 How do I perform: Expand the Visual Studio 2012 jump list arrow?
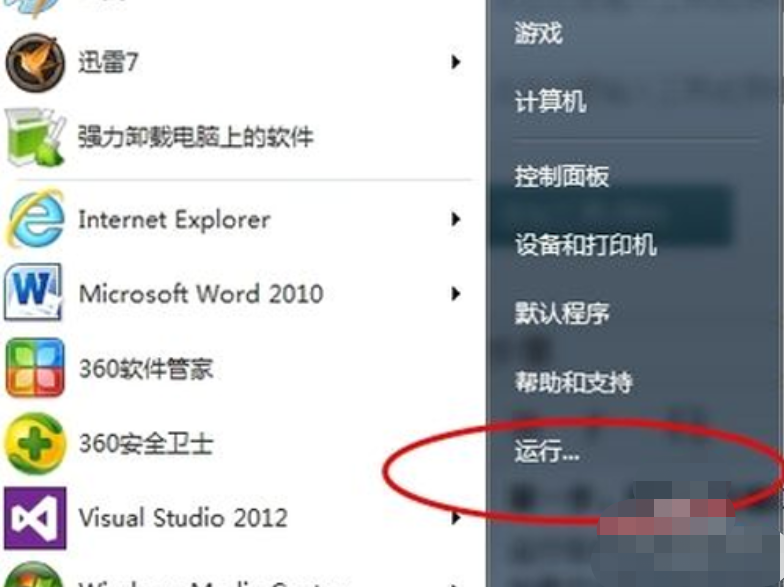click(455, 518)
